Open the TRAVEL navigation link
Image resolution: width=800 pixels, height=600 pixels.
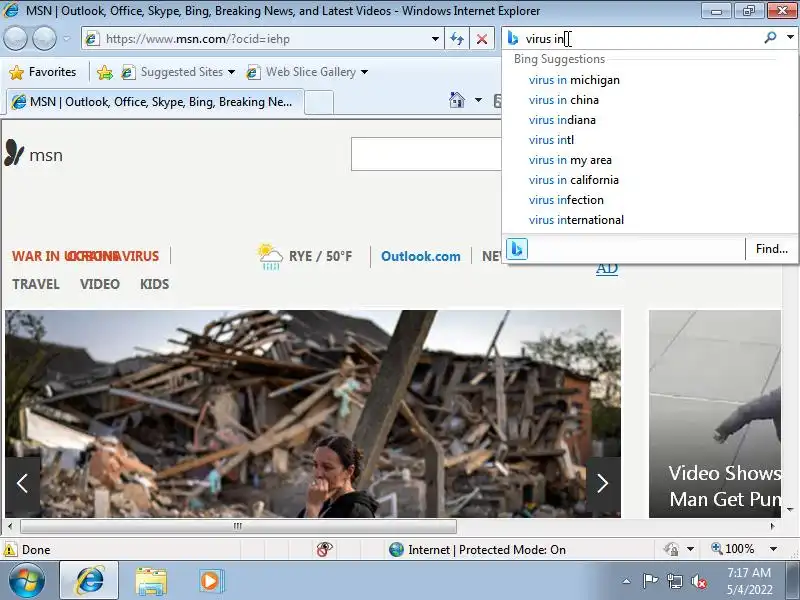click(36, 284)
